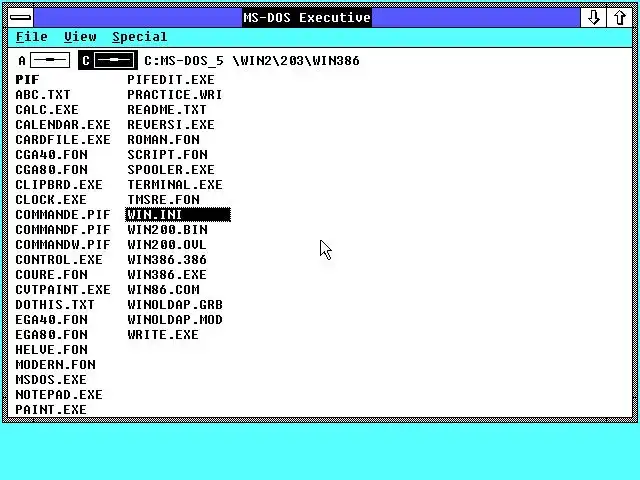Select DOTHIS.TXT file
This screenshot has width=640, height=480.
click(55, 304)
